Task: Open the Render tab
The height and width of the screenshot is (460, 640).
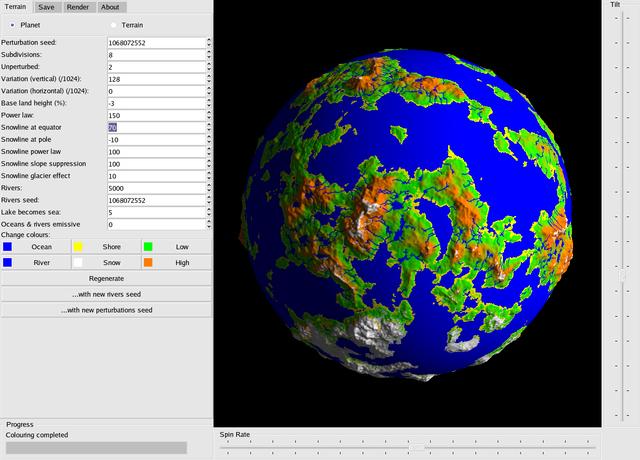Action: pyautogui.click(x=78, y=7)
